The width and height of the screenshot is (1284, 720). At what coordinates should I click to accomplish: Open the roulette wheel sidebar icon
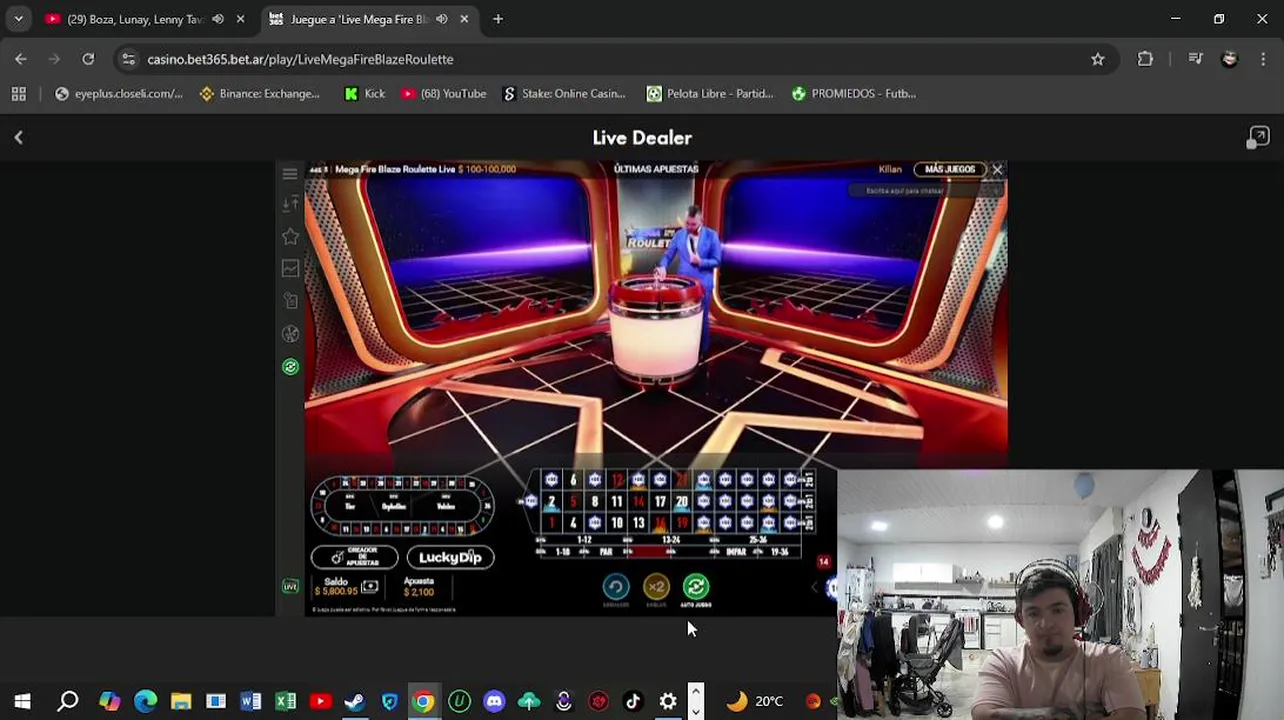tap(290, 334)
